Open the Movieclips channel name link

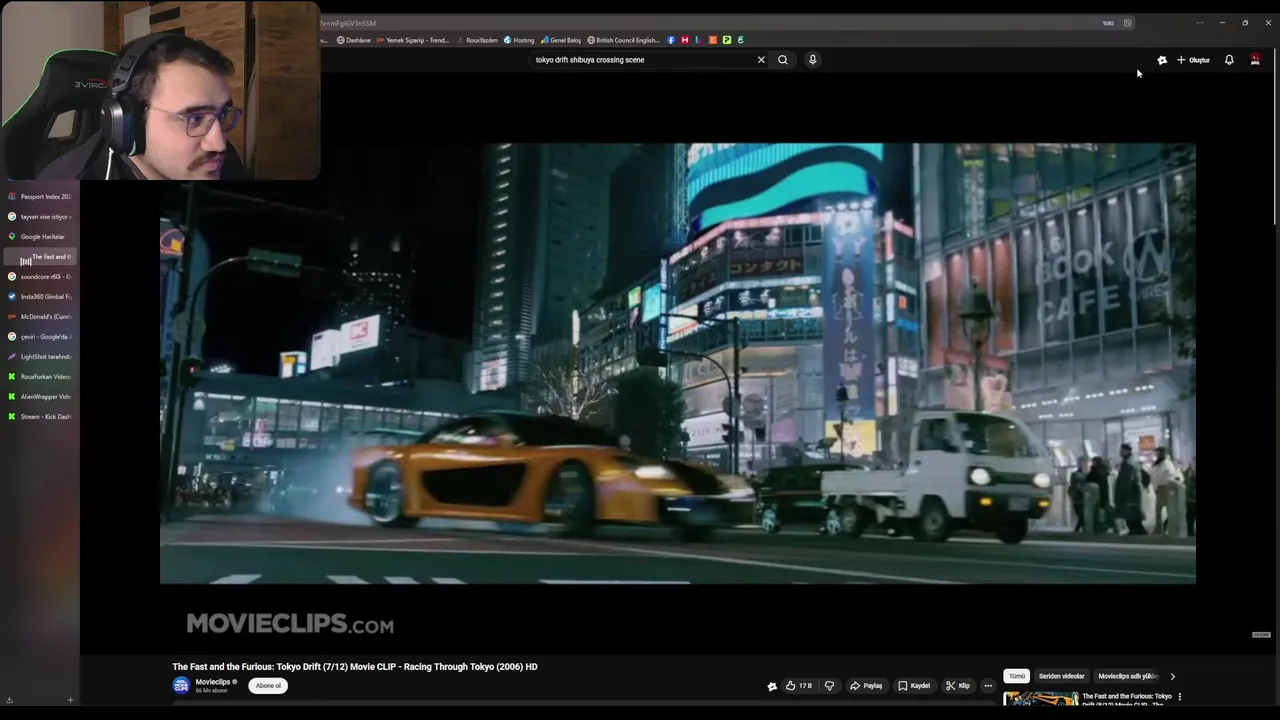(x=213, y=682)
